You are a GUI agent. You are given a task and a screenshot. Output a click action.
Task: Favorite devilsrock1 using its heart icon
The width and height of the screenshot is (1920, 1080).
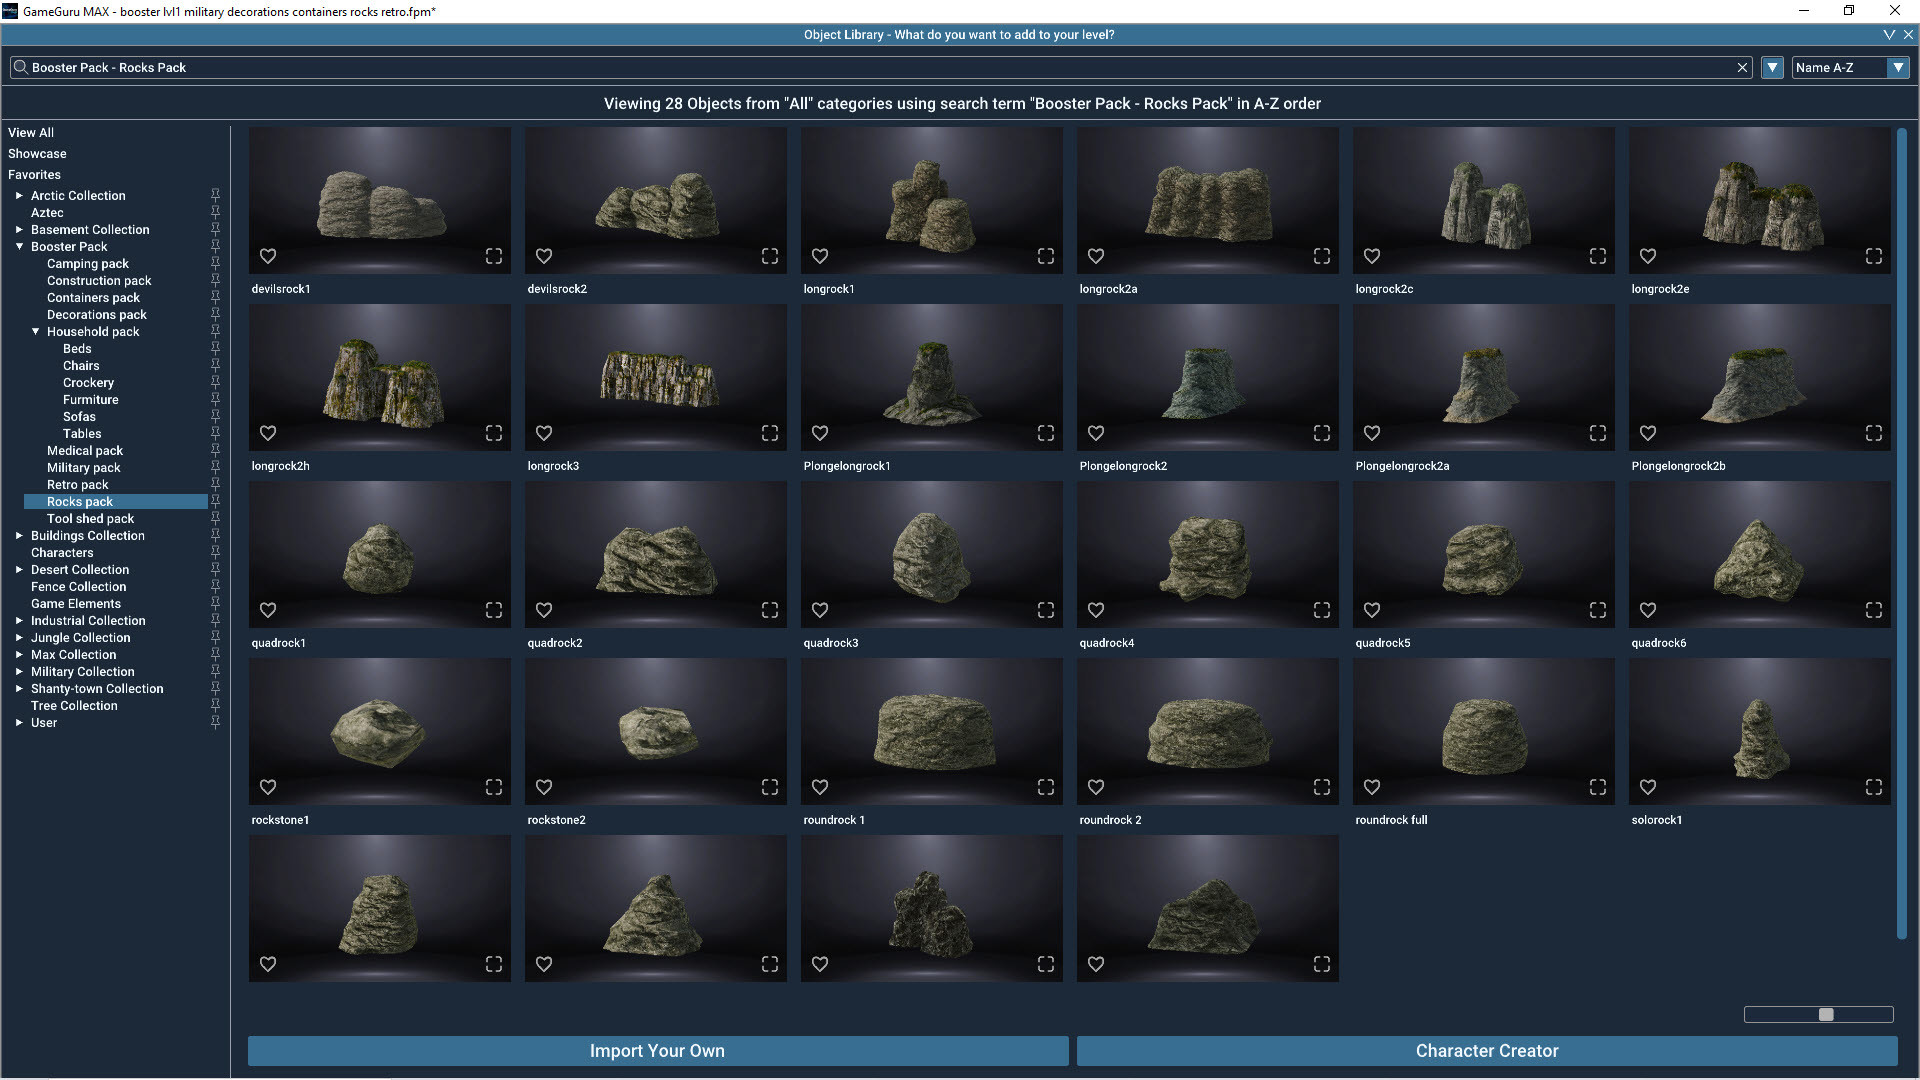click(267, 256)
